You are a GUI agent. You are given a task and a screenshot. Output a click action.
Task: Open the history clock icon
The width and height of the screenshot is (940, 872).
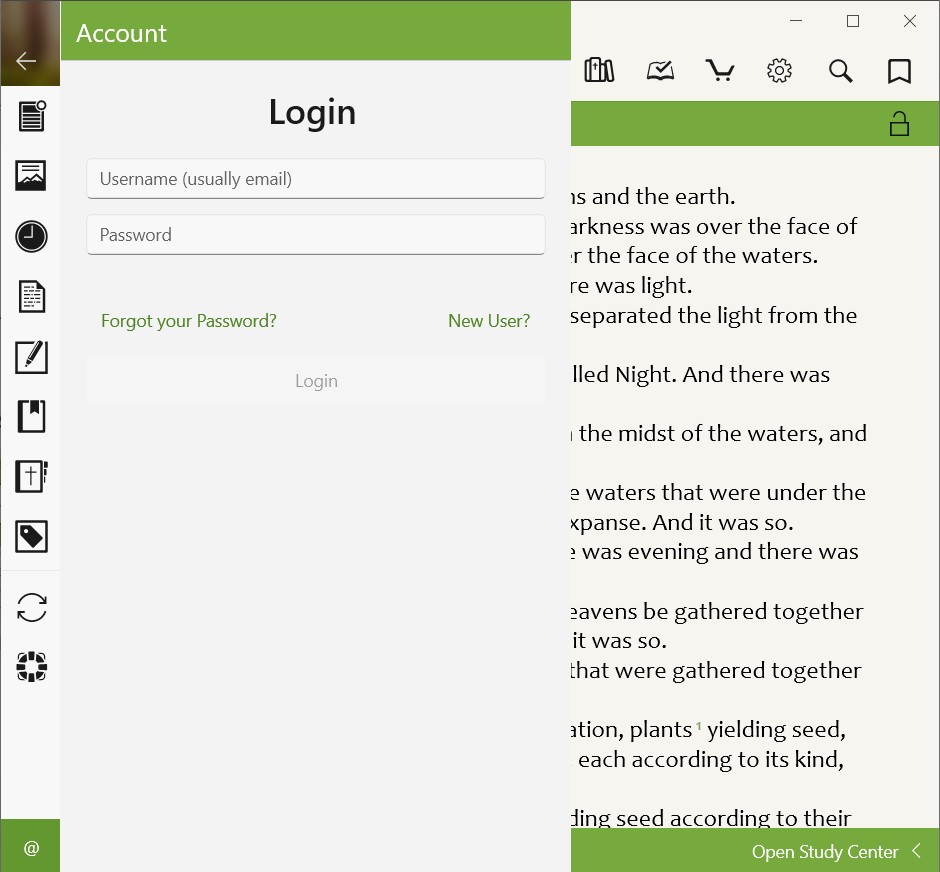coord(31,237)
